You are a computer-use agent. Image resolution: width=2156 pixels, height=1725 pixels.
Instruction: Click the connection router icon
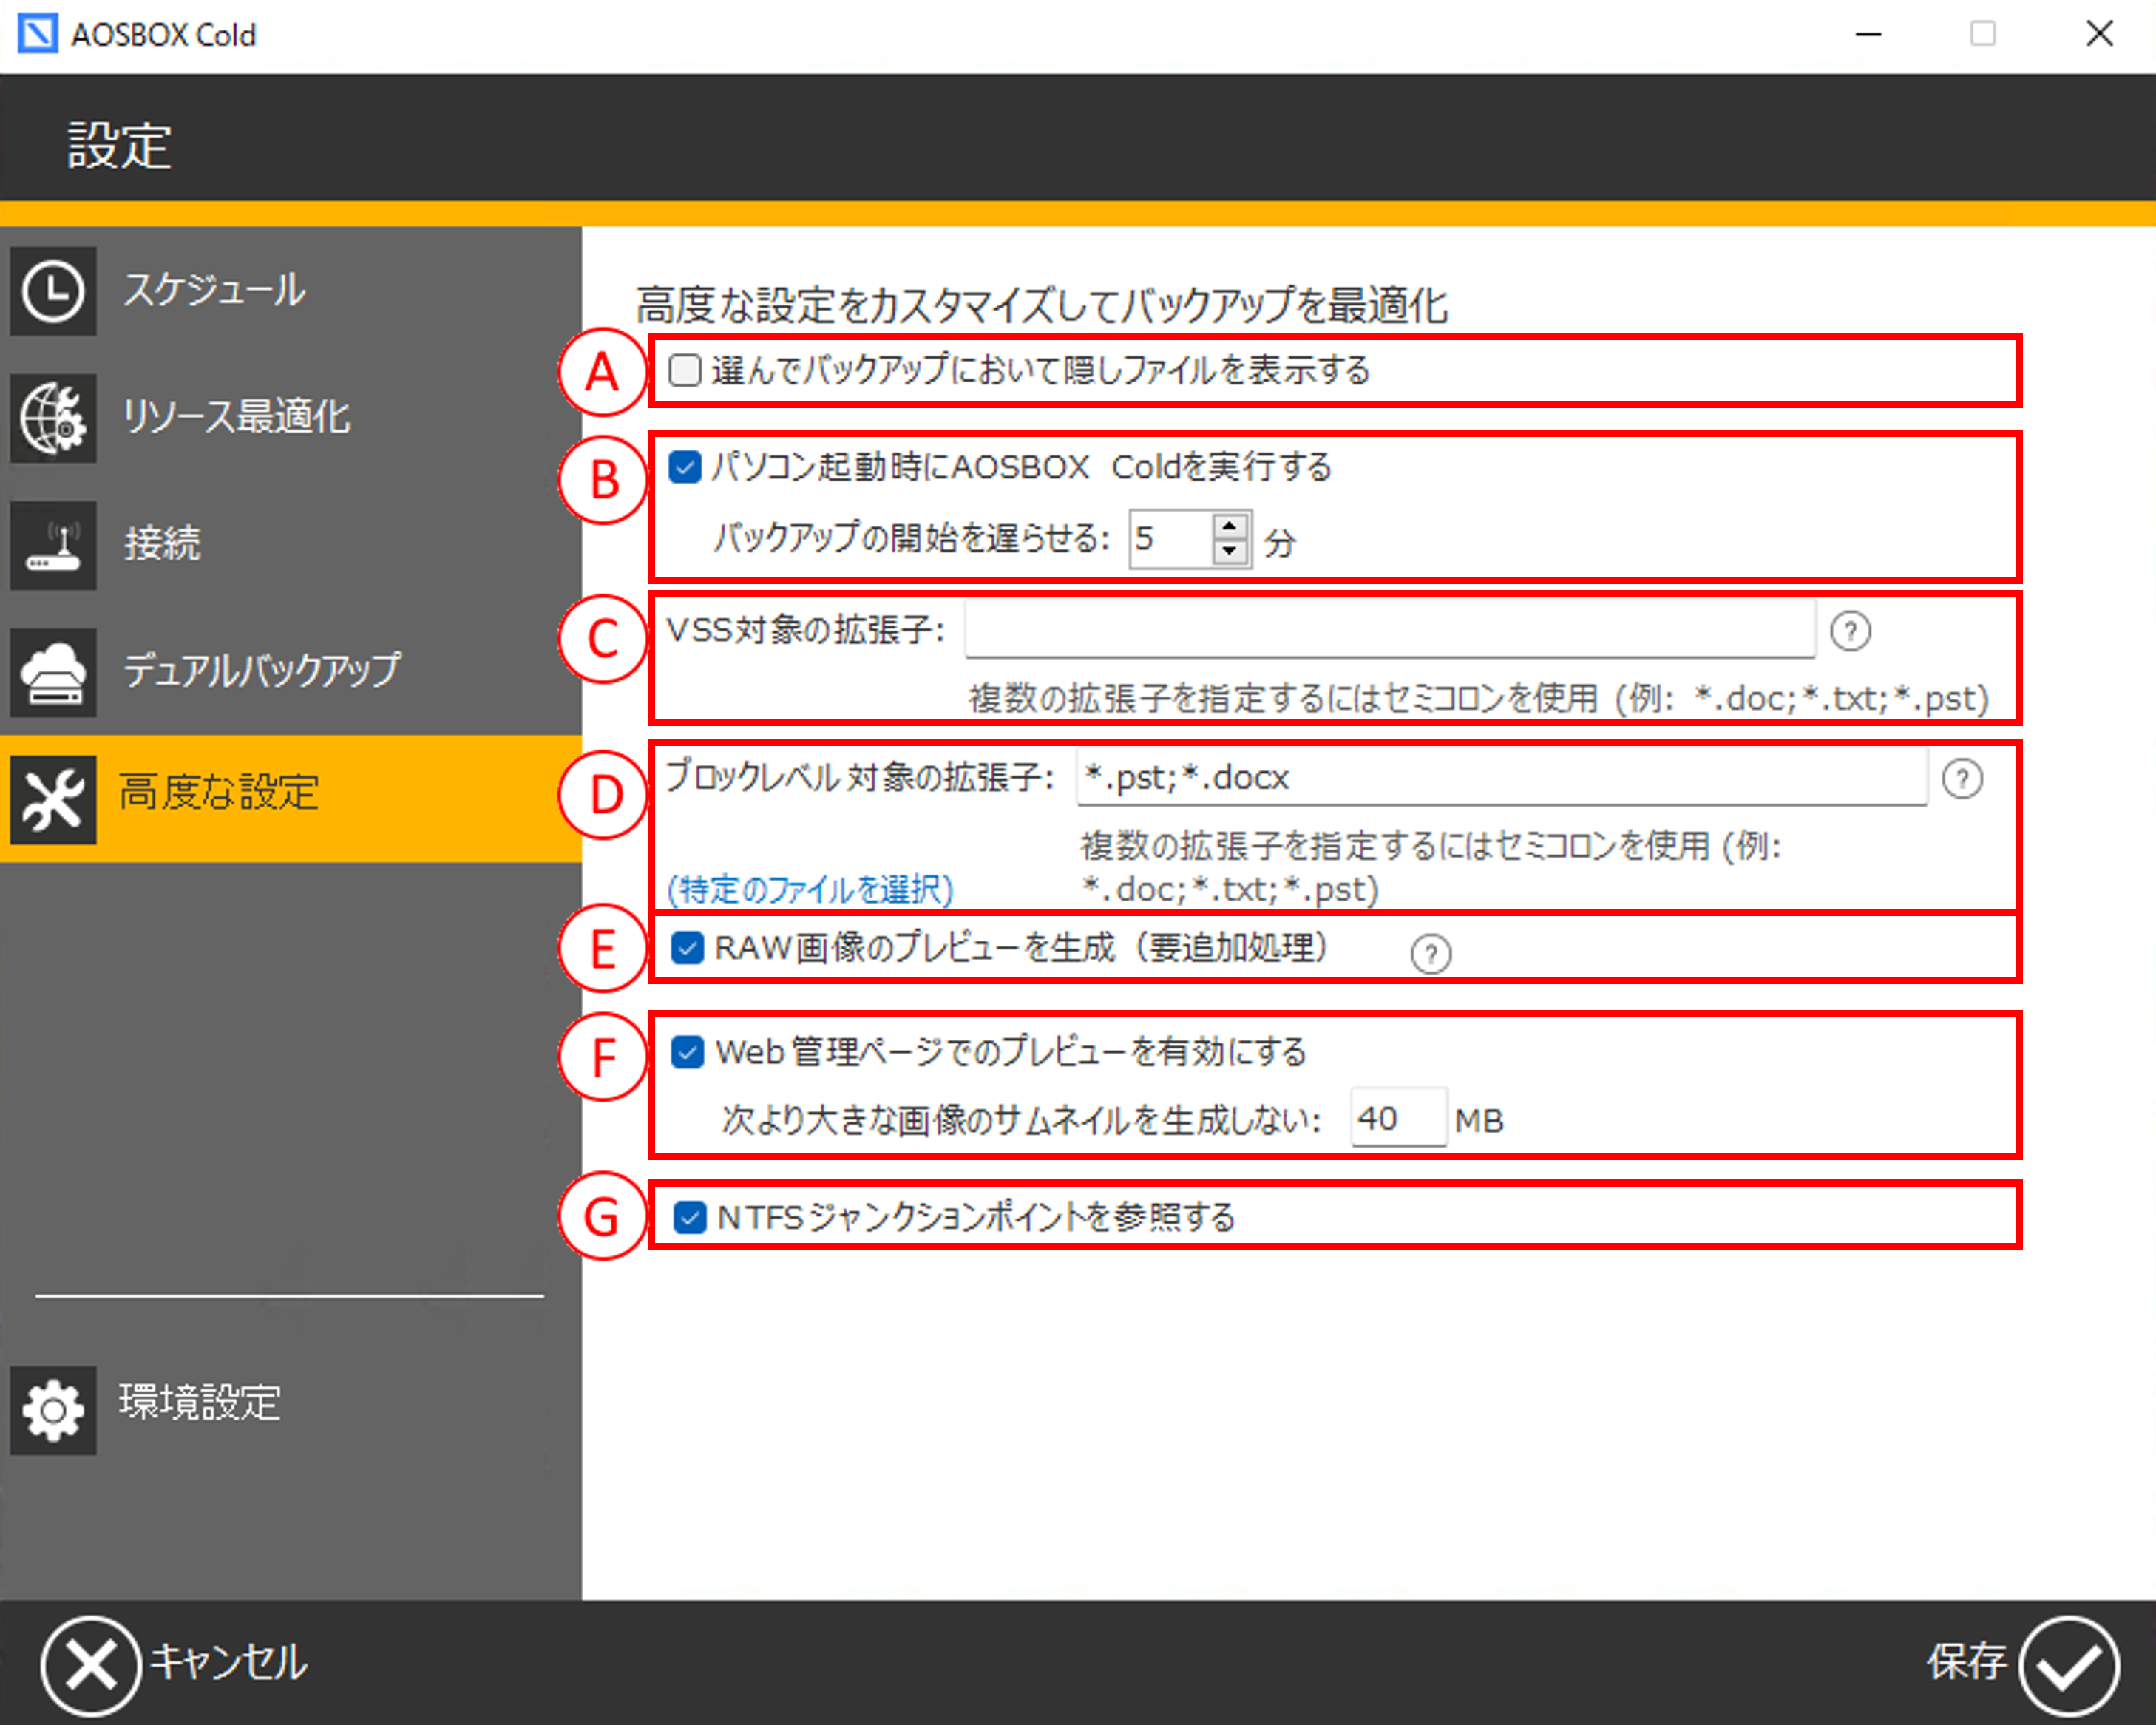click(x=53, y=545)
